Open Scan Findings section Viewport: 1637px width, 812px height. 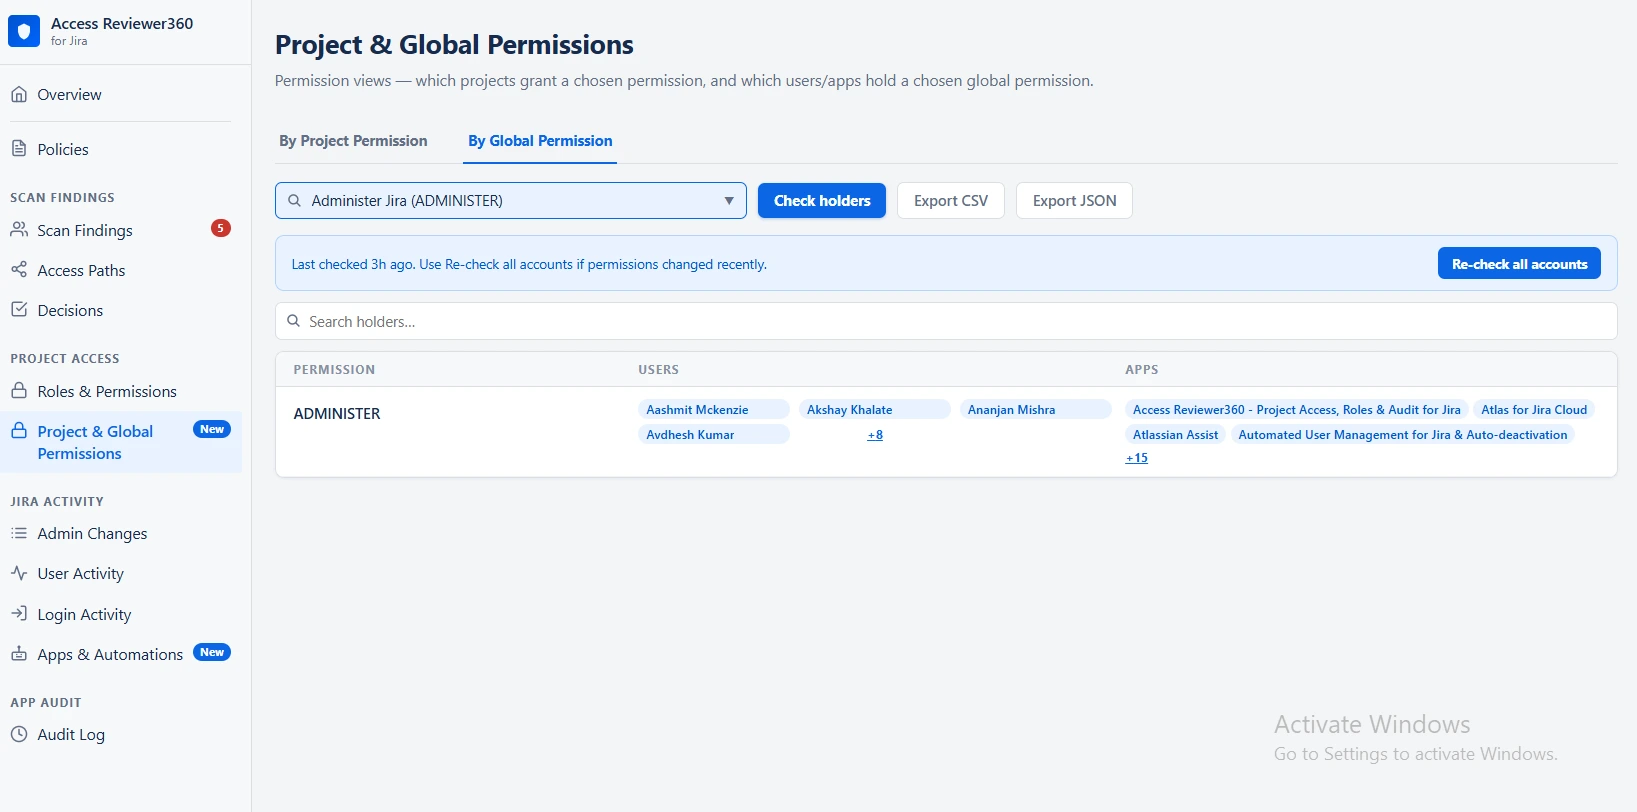[x=85, y=230]
